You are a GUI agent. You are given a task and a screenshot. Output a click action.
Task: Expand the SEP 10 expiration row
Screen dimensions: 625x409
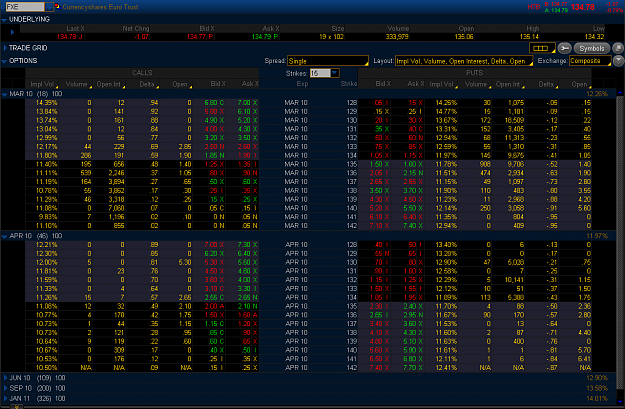pos(5,388)
